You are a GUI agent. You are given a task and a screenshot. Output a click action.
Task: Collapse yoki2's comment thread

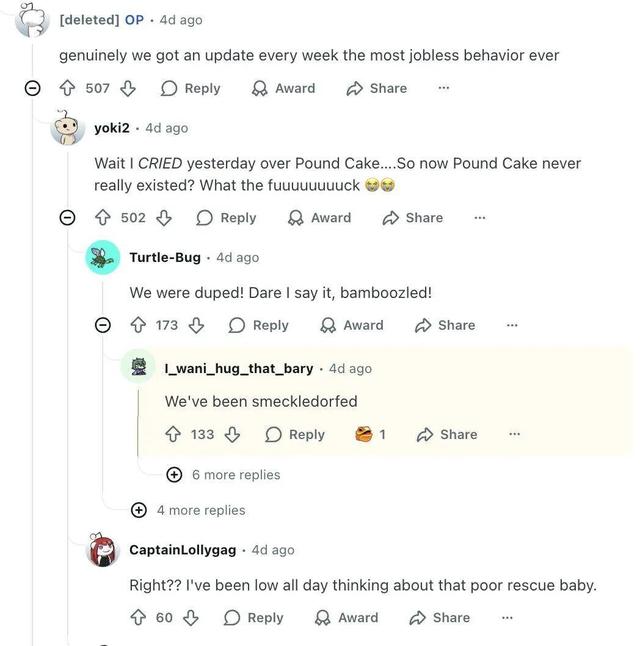[68, 217]
